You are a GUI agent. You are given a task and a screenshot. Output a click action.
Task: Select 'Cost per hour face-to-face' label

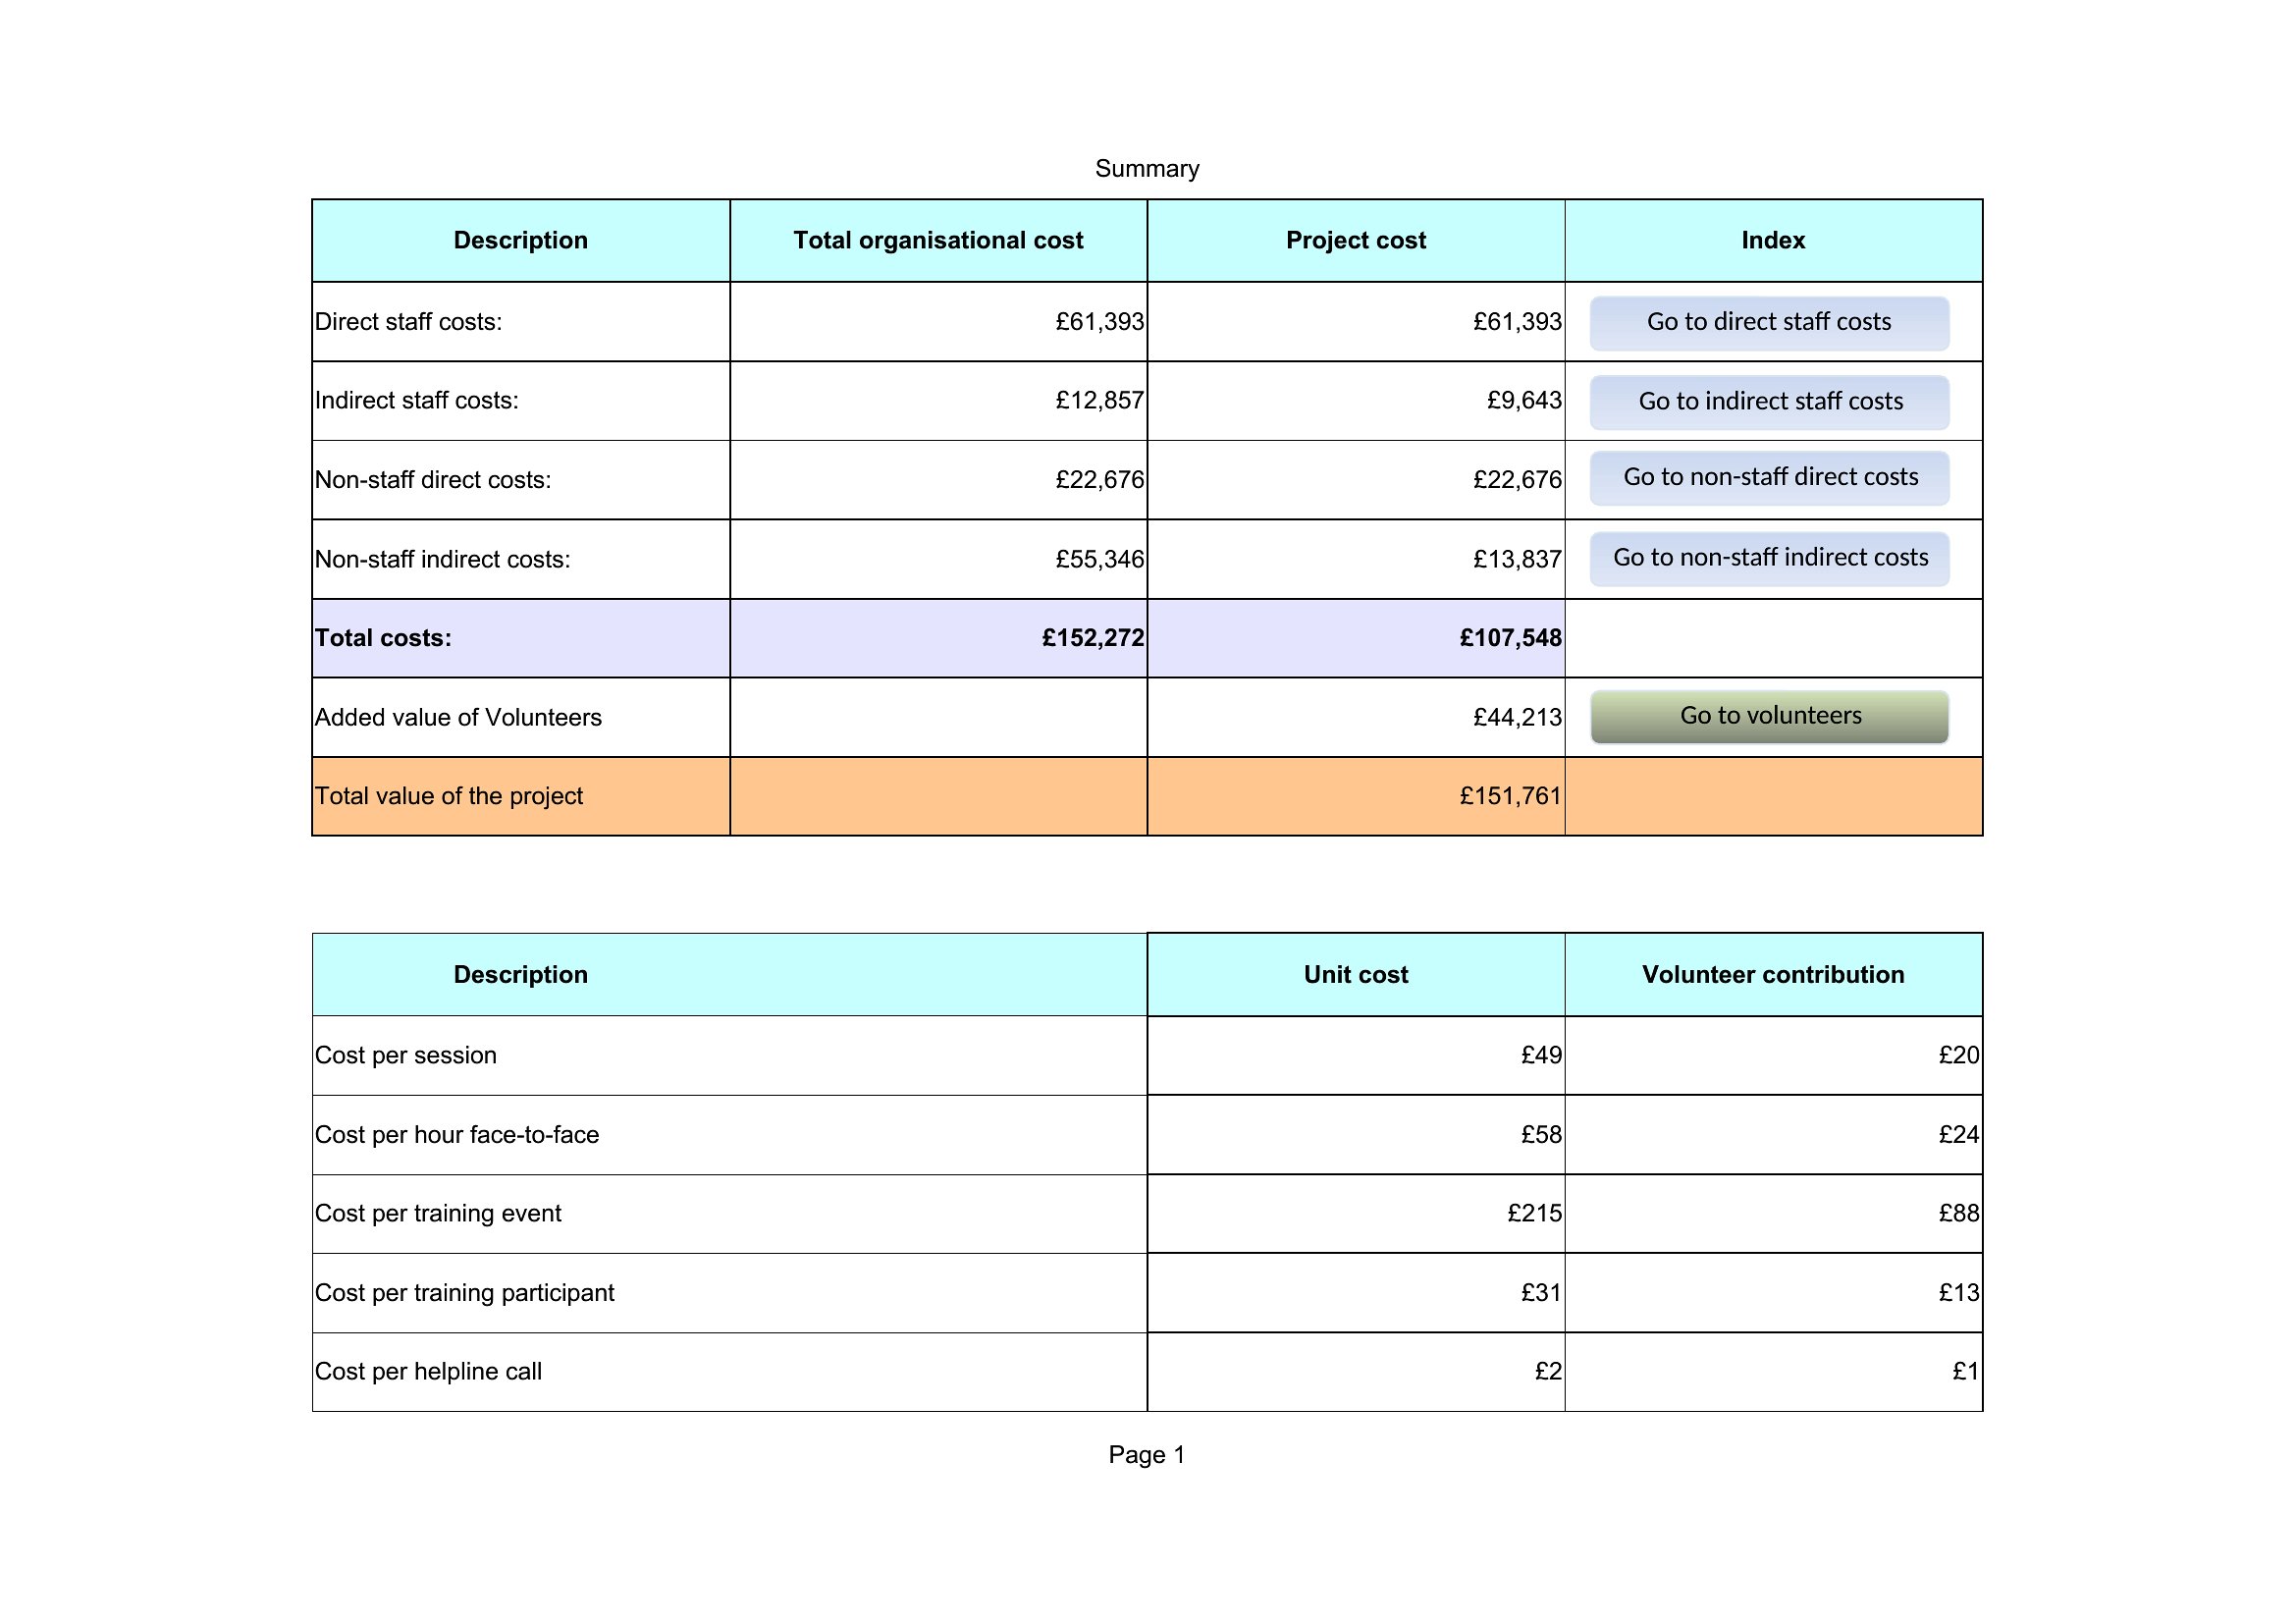point(456,1135)
